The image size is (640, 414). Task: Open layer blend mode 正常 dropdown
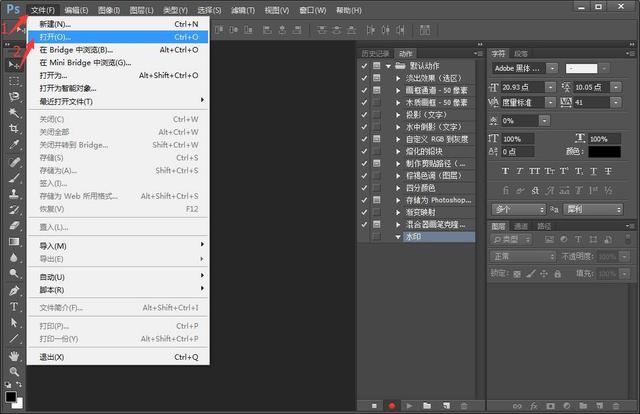coord(523,256)
